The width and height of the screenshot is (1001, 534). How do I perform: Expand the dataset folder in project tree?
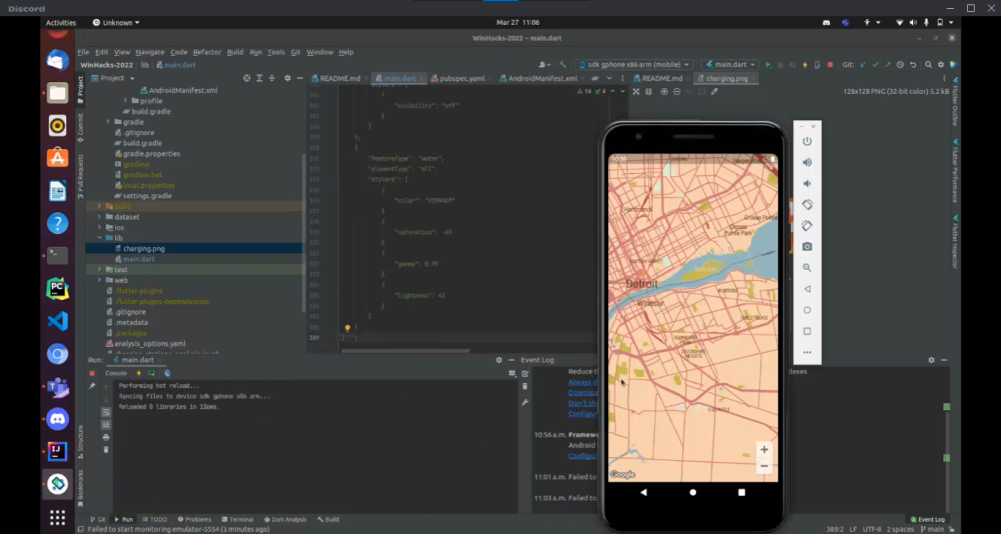pos(100,217)
